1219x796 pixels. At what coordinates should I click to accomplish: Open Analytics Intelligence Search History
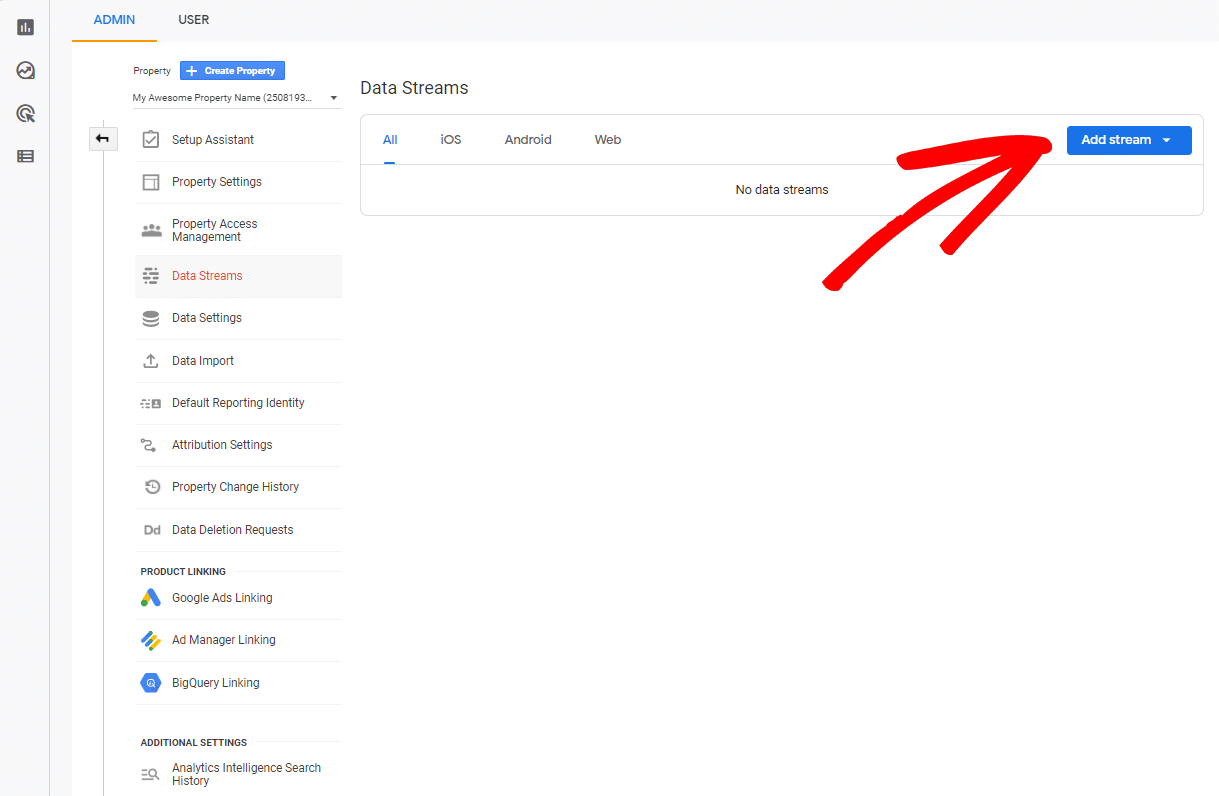(x=246, y=774)
